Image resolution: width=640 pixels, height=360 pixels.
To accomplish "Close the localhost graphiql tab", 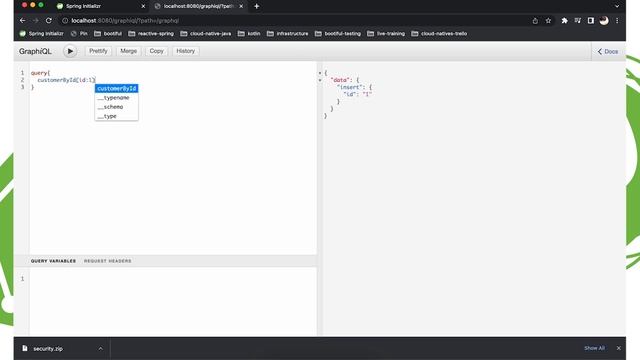I will 241,6.
